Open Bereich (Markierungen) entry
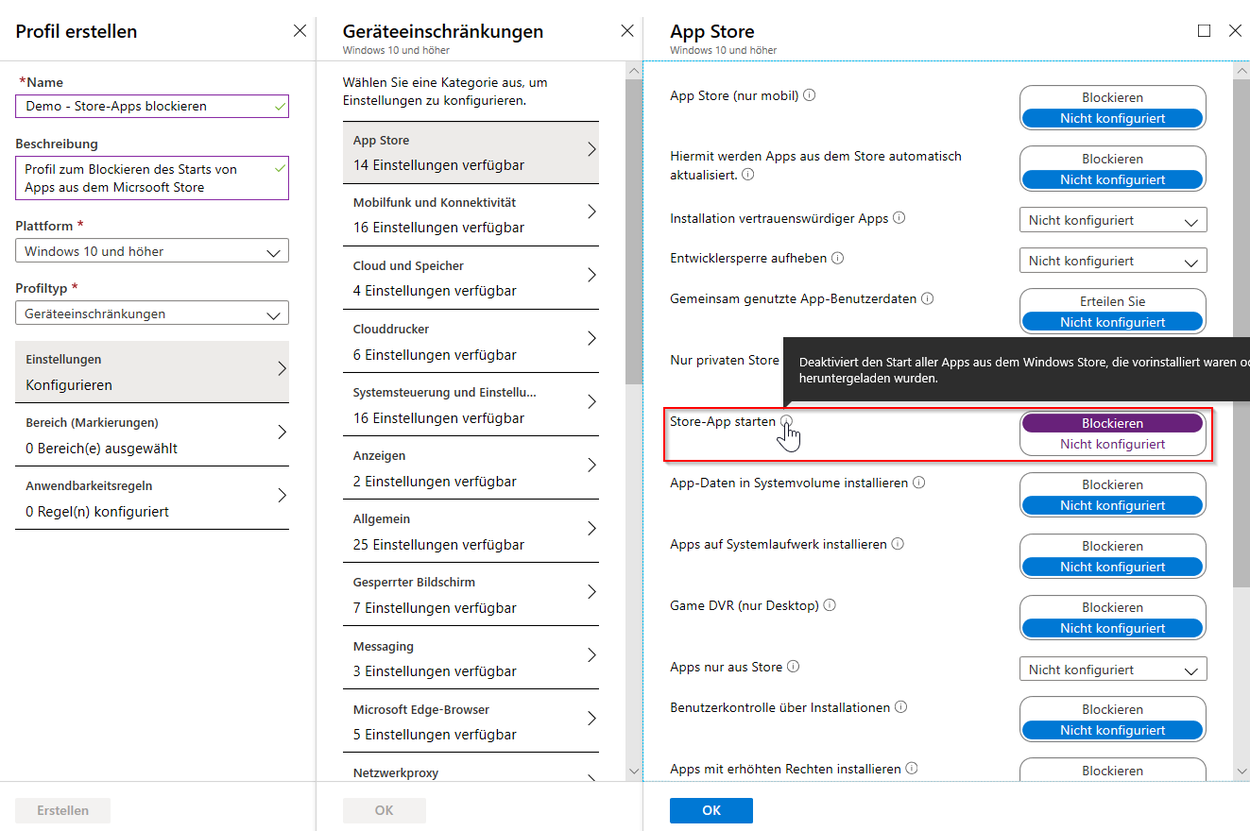Screen dimensions: 1250x831 152,436
